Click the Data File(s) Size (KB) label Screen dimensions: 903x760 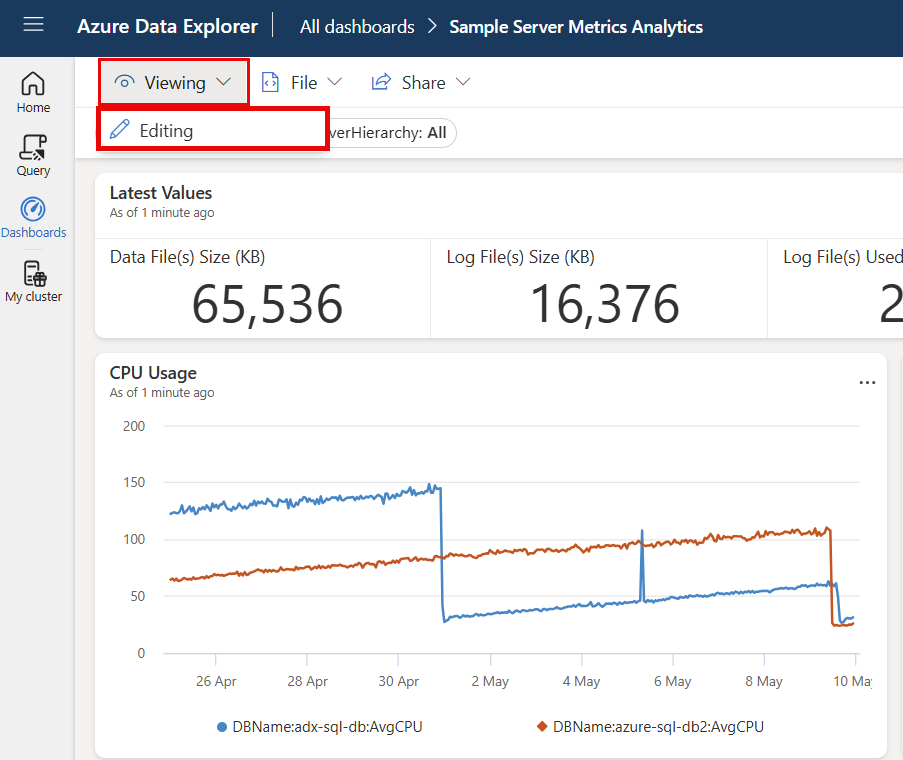[188, 257]
